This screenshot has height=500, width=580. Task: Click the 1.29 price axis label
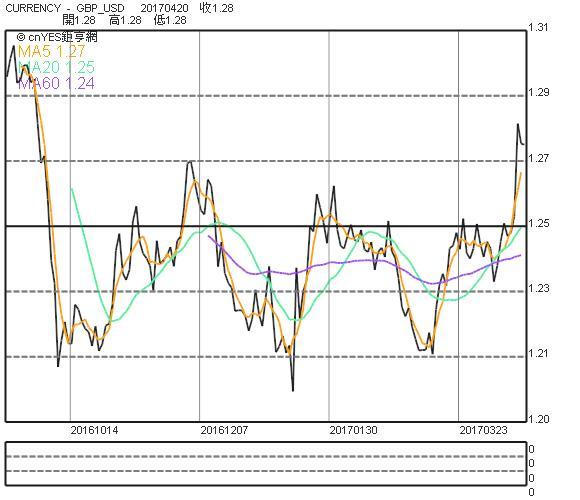point(539,93)
